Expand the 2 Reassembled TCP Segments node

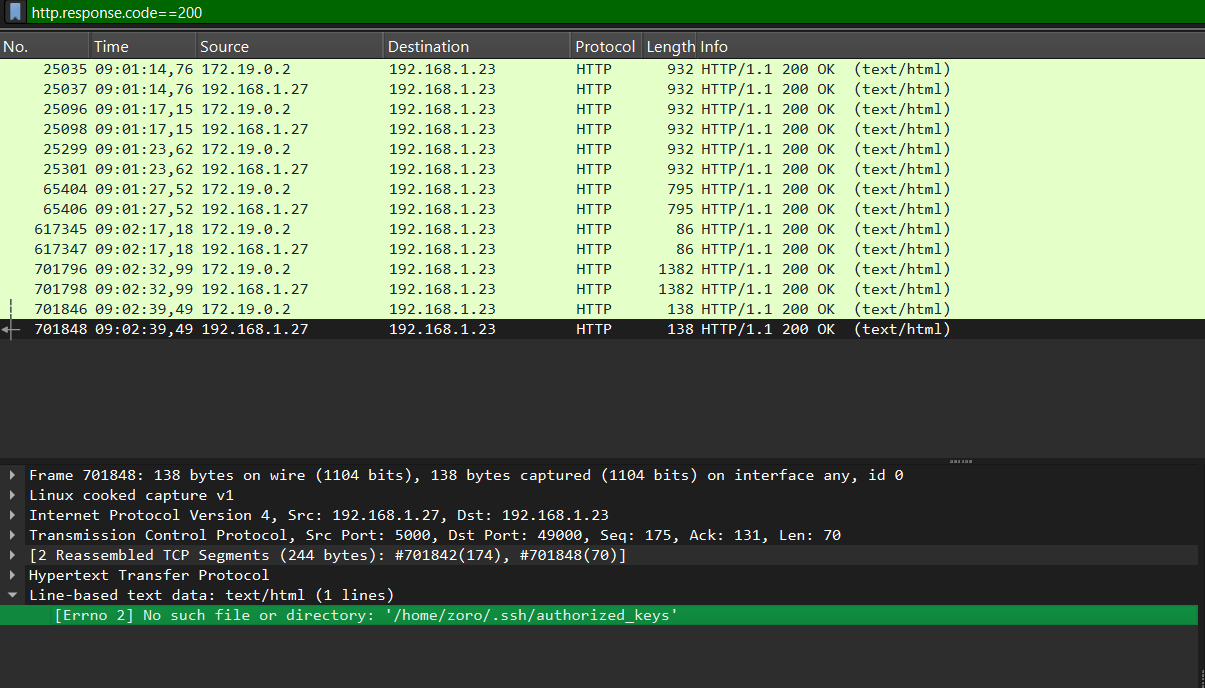click(x=12, y=555)
